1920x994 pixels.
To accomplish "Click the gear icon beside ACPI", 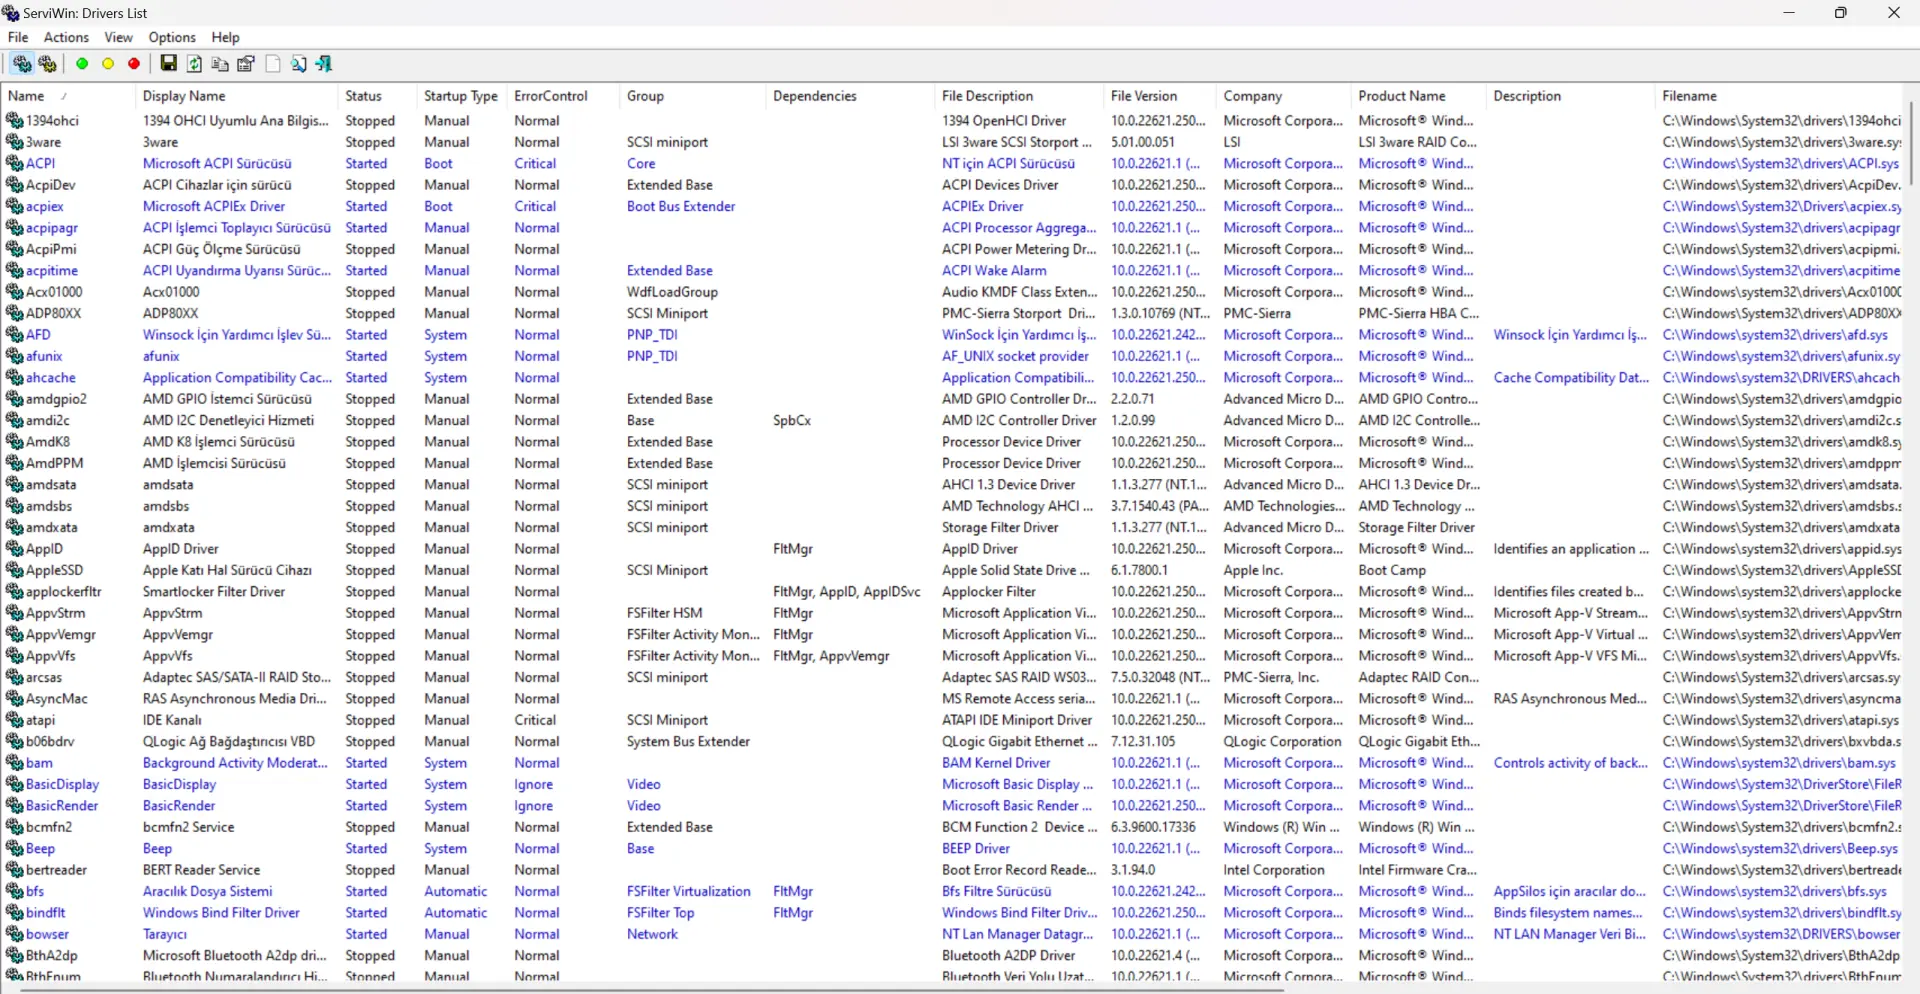I will click(x=14, y=164).
